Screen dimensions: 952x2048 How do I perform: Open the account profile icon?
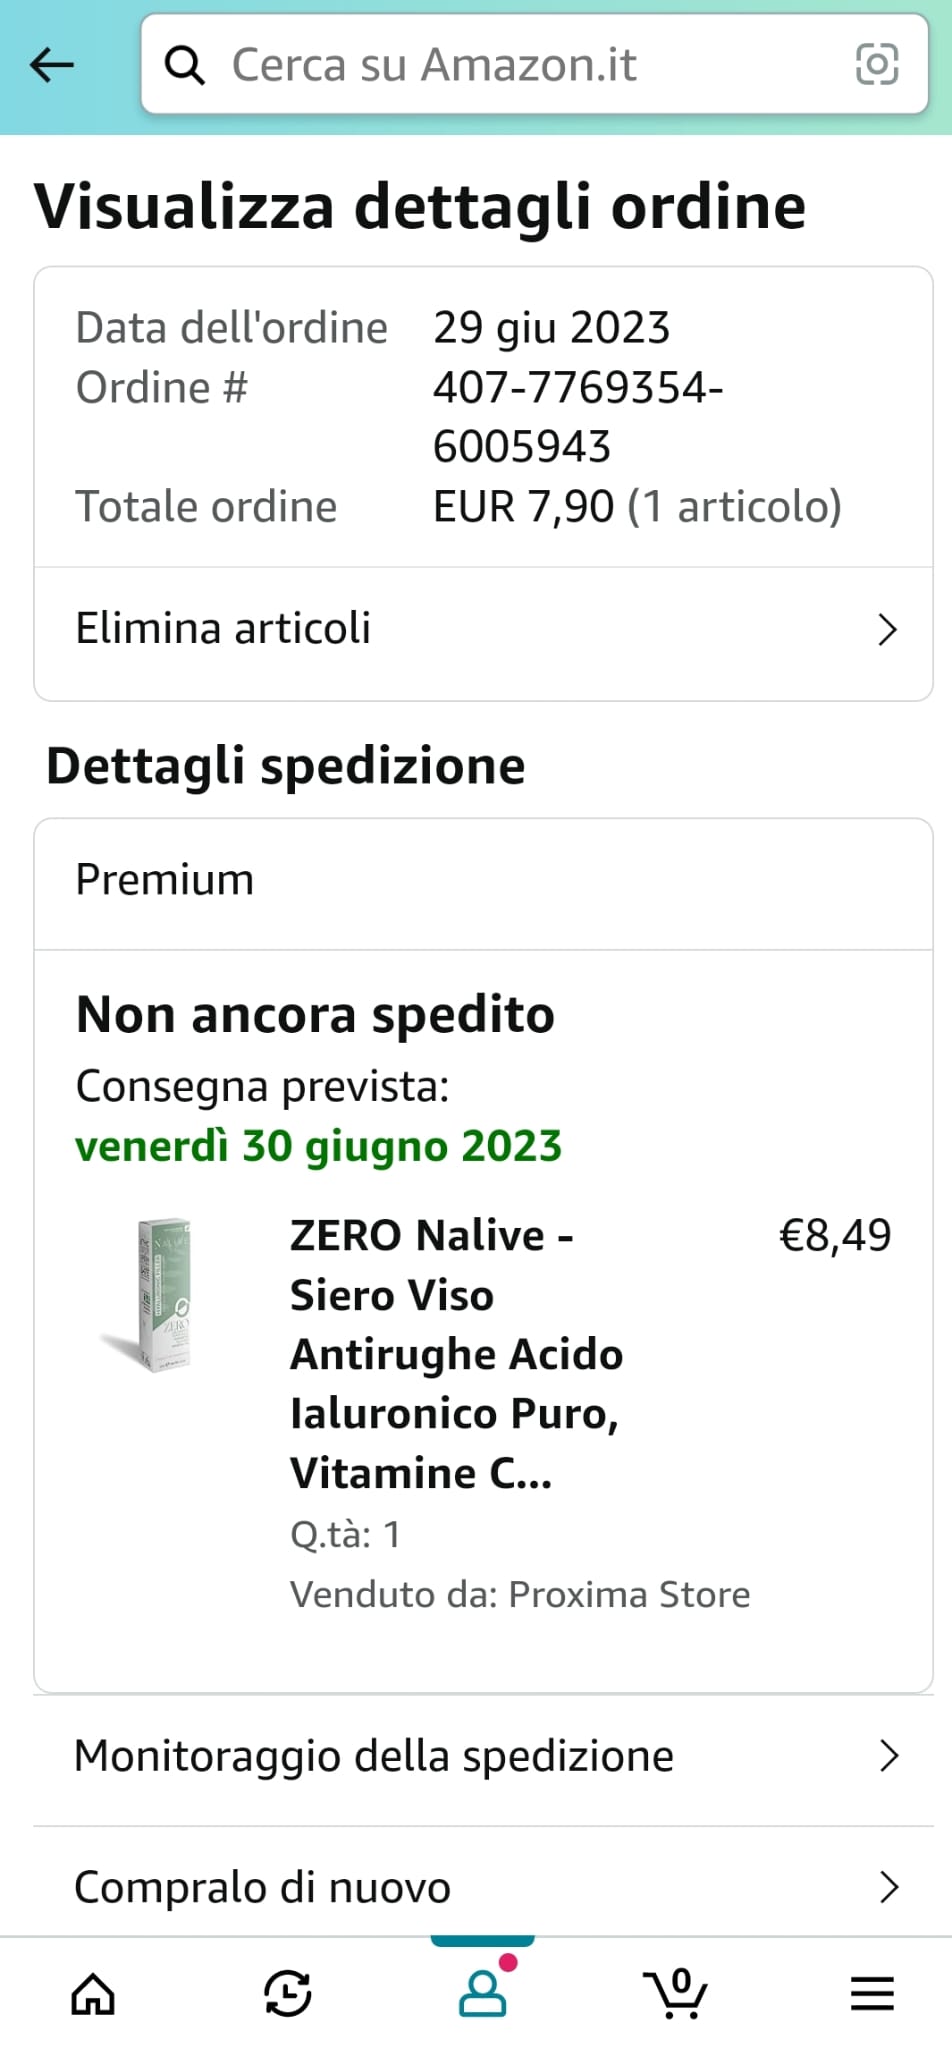(483, 1992)
